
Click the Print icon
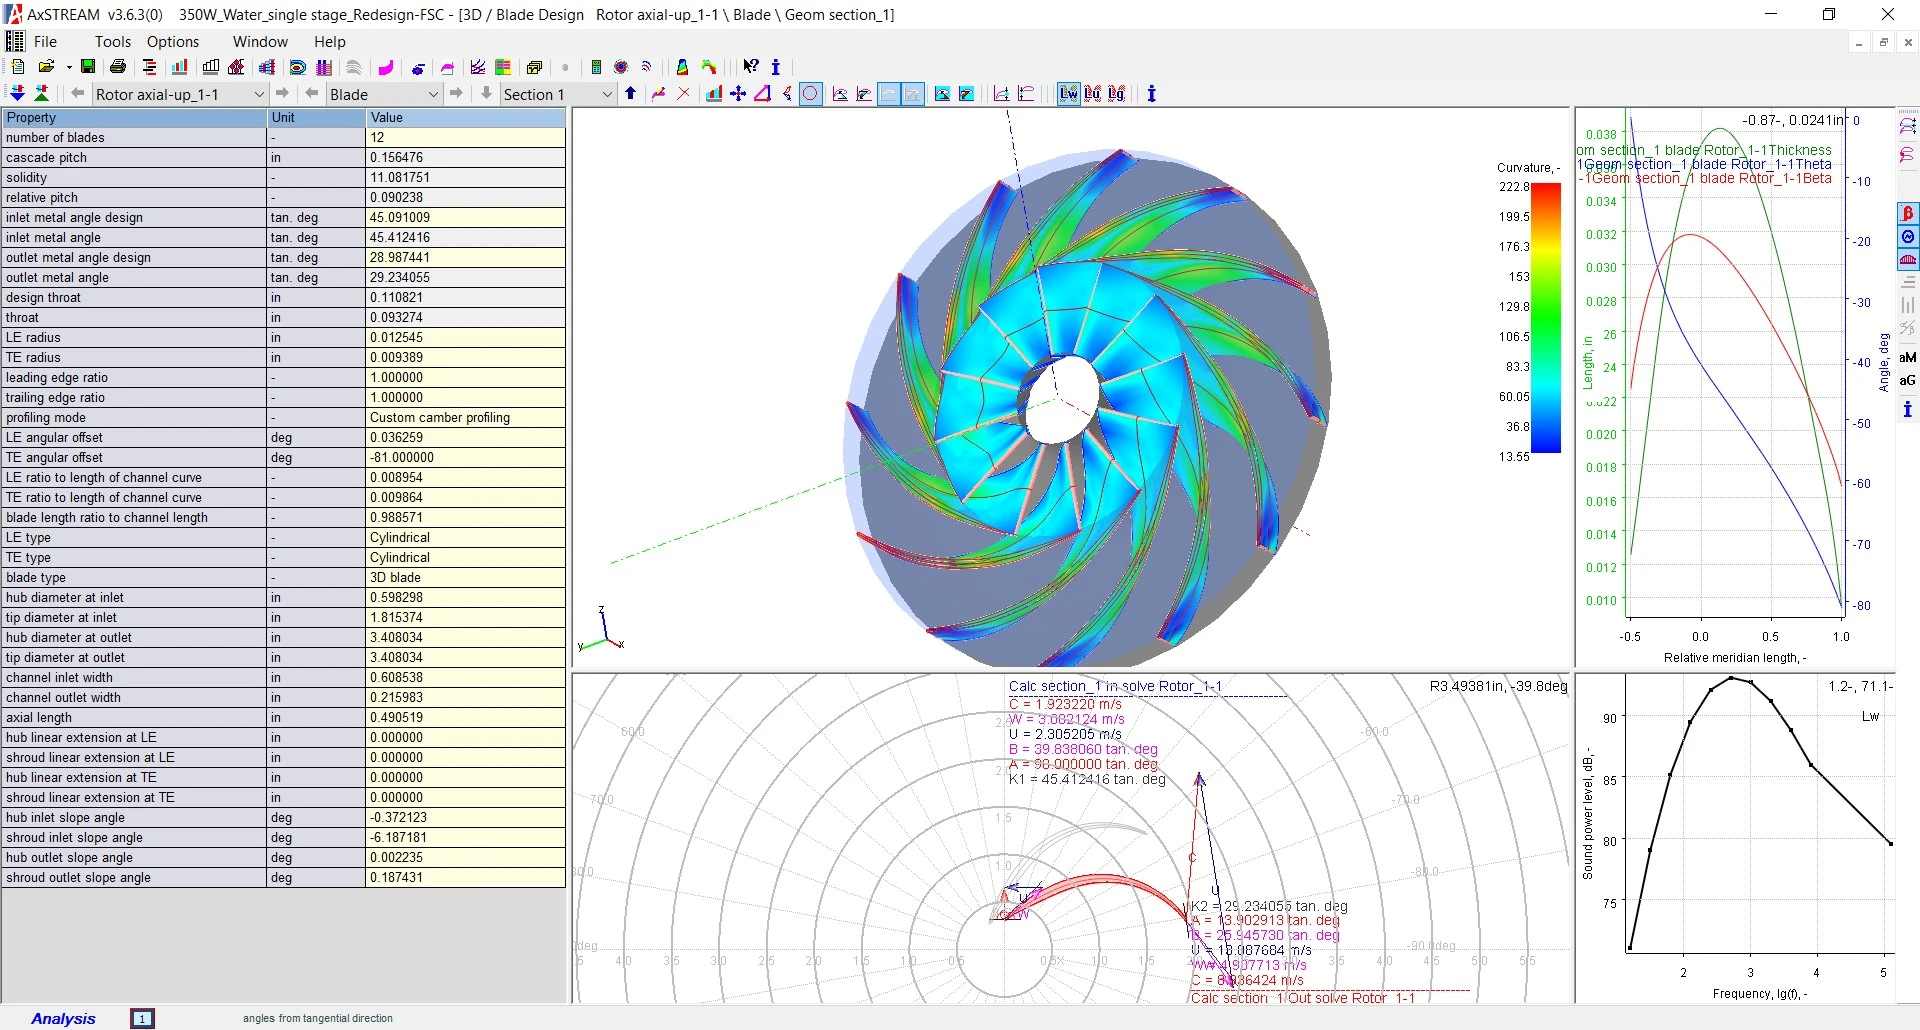click(x=118, y=67)
